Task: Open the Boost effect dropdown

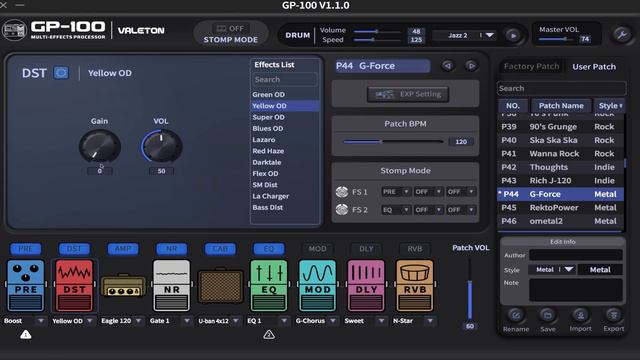Action: (40, 321)
